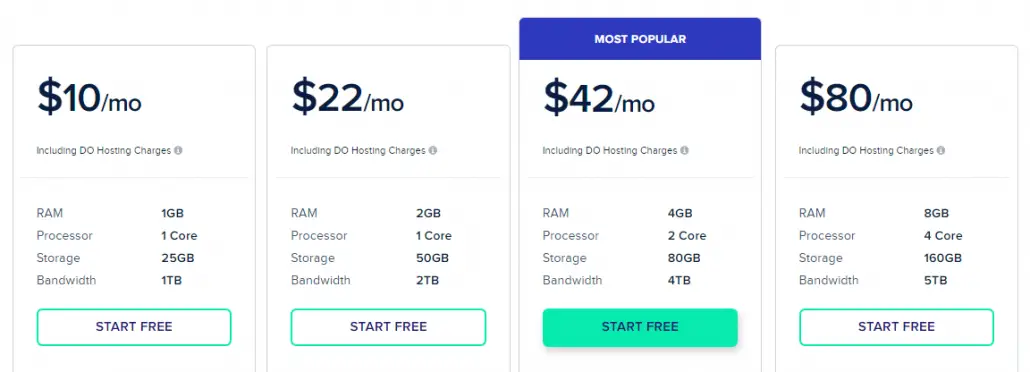Select the 160GB Storage value
Viewport: 1030px width, 372px height.
[x=943, y=258]
